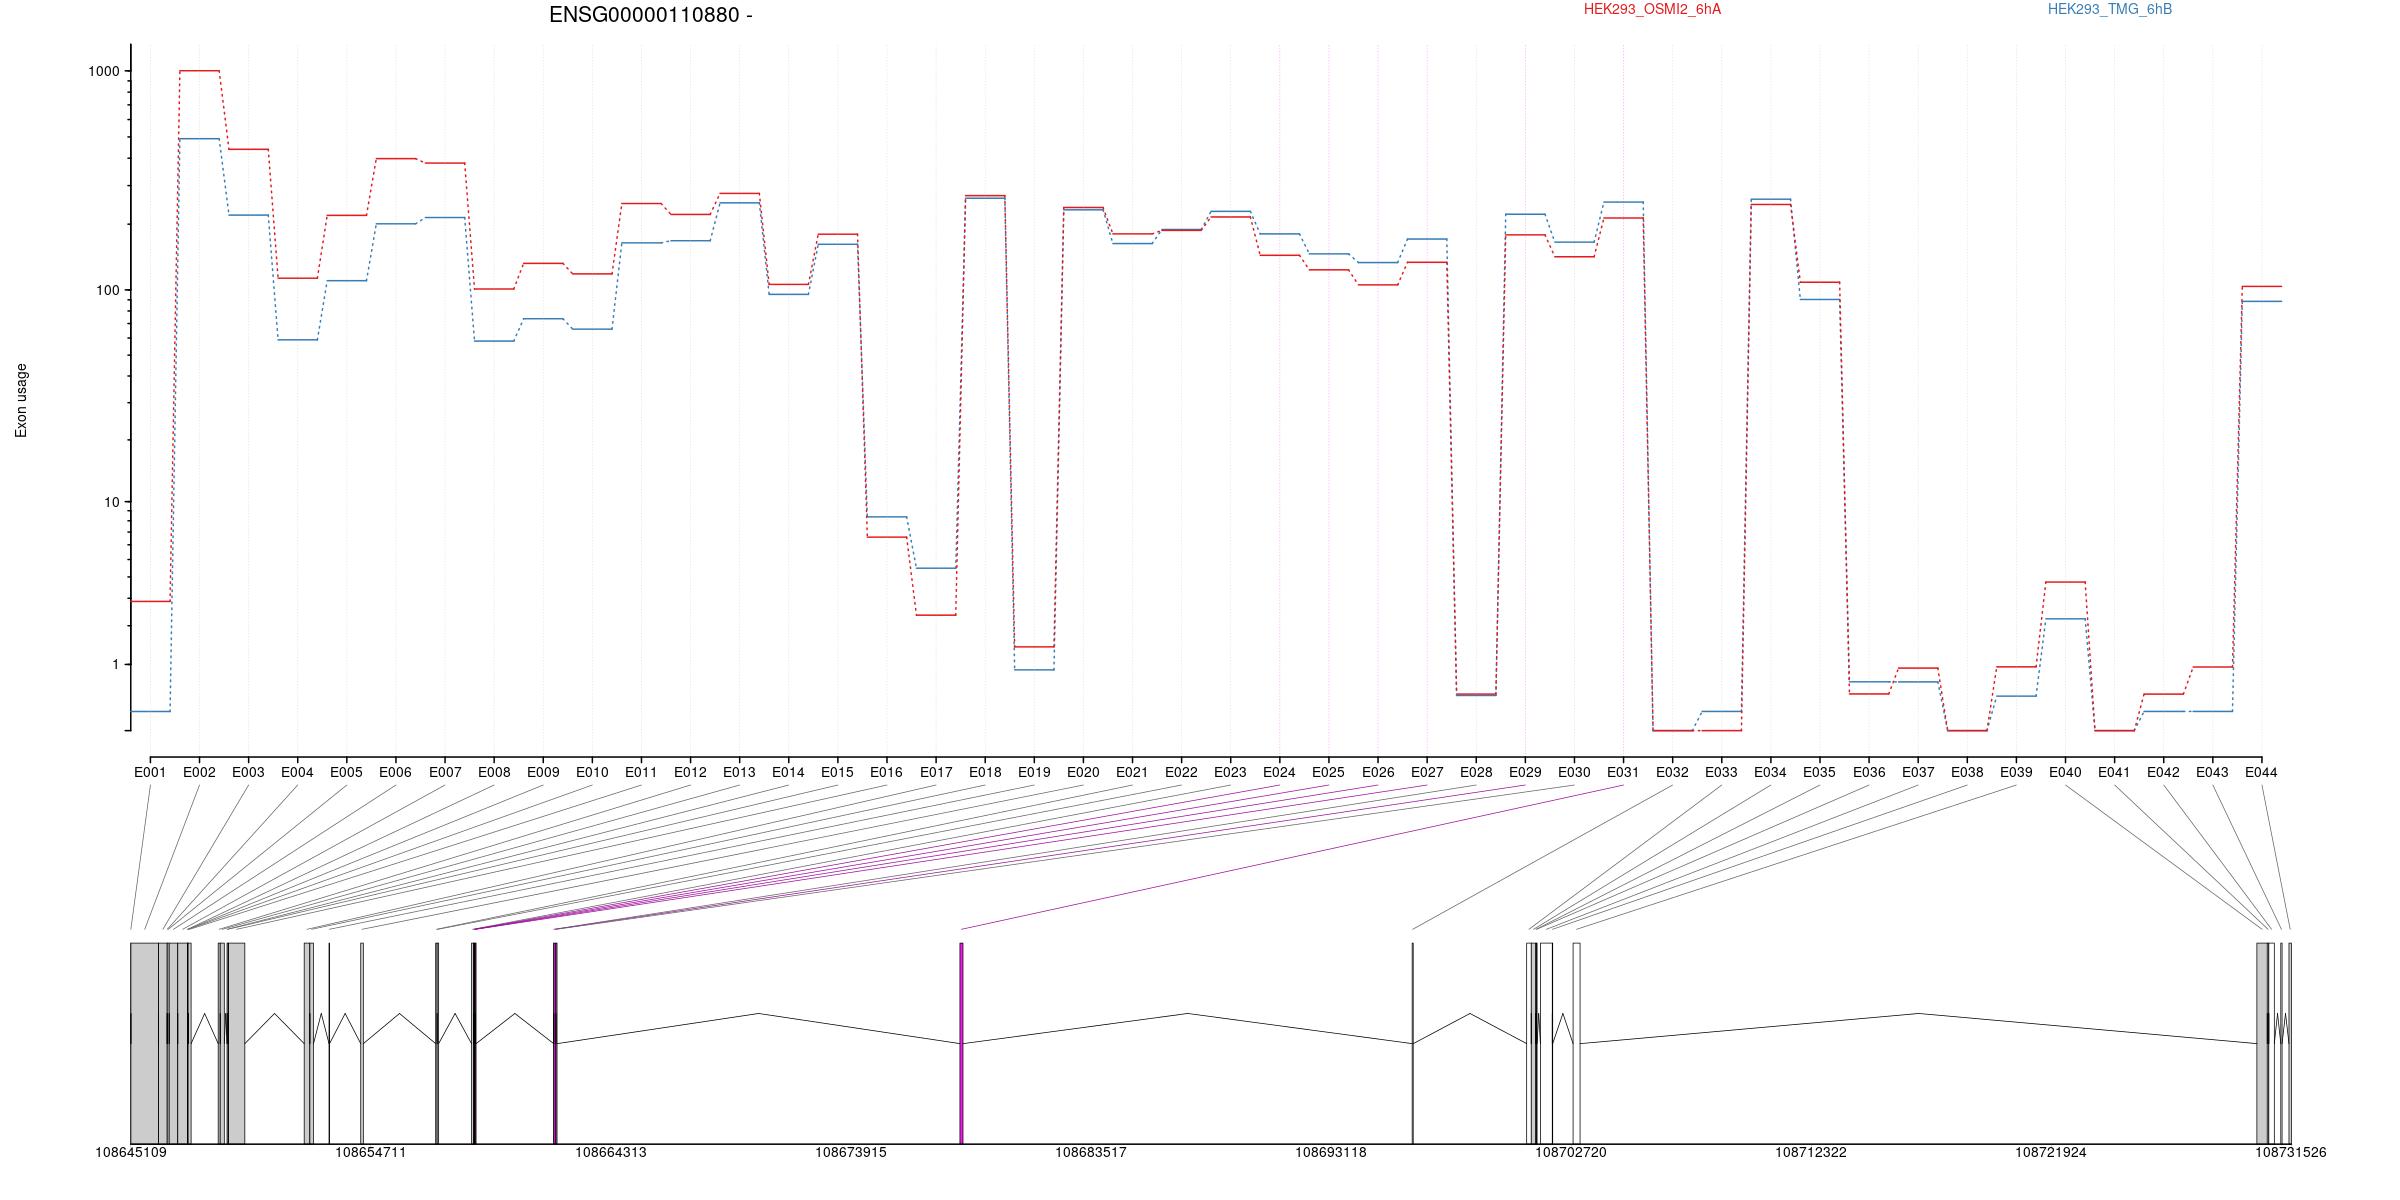
Task: Click the 1000 y-axis tick label
Action: (x=104, y=71)
